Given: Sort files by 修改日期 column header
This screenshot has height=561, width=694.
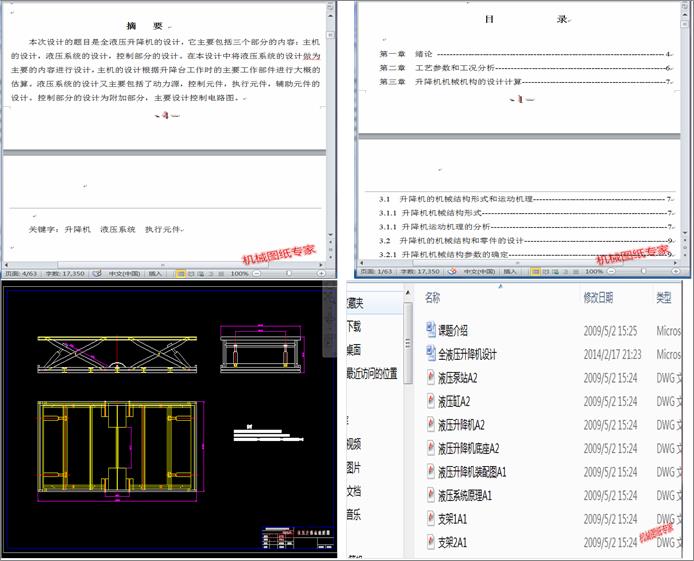Looking at the screenshot, I should (x=598, y=297).
